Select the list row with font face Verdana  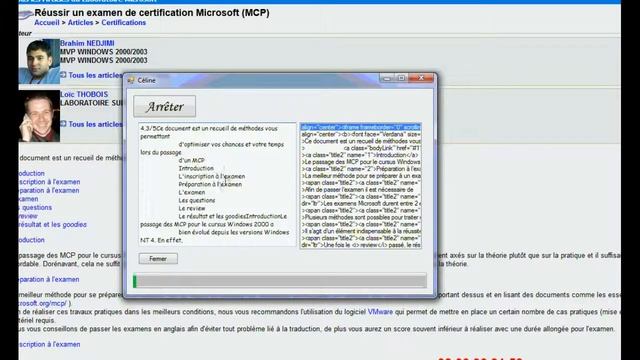coord(361,134)
